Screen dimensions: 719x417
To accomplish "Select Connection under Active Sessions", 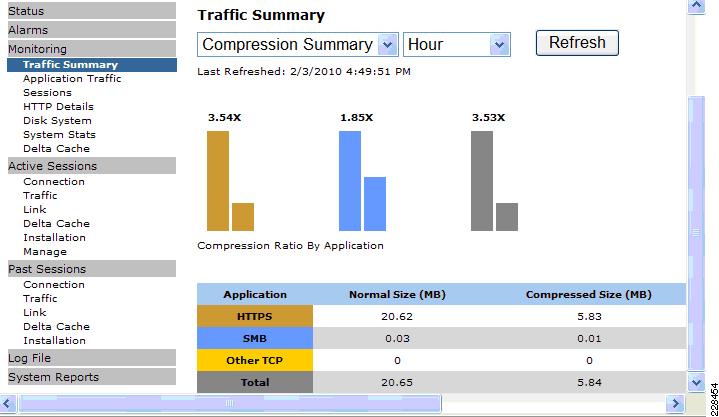I will click(x=54, y=182).
